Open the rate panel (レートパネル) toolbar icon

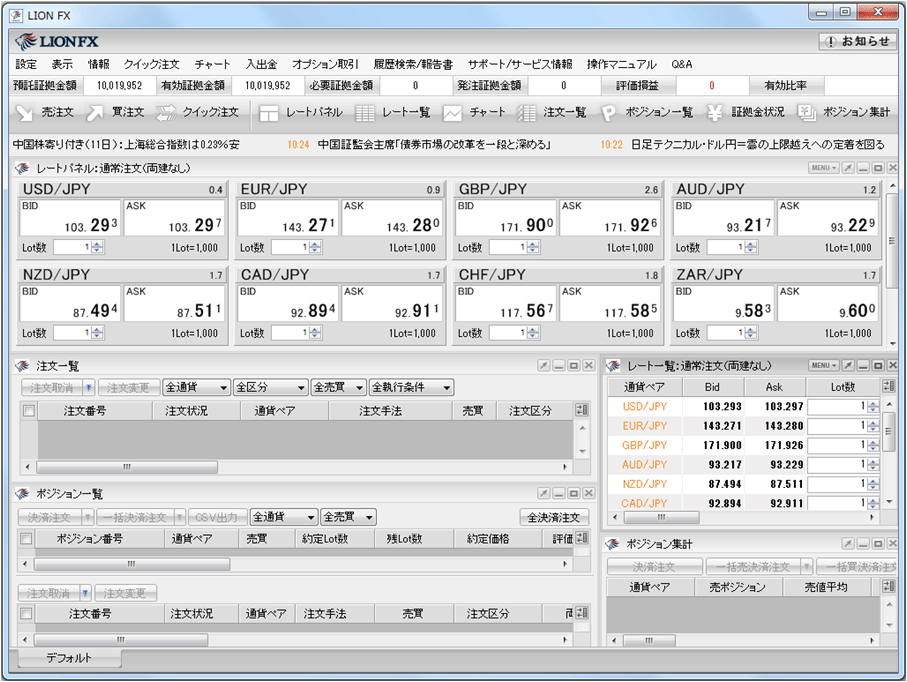point(268,112)
